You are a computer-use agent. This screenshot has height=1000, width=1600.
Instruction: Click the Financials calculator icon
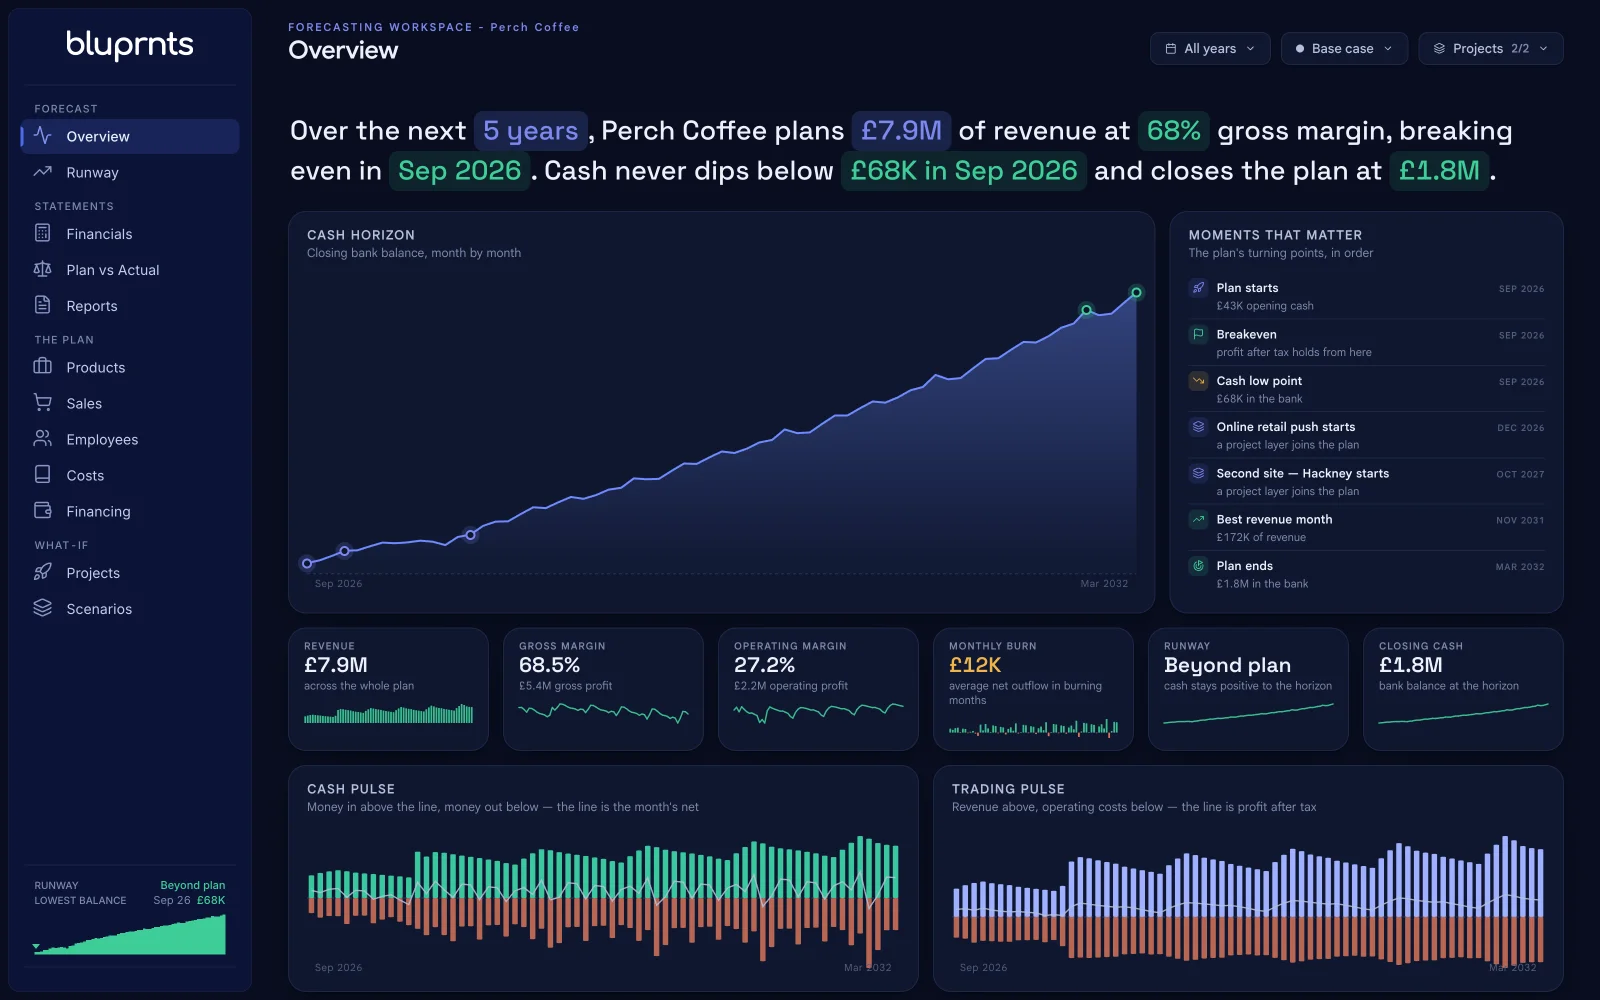(42, 233)
